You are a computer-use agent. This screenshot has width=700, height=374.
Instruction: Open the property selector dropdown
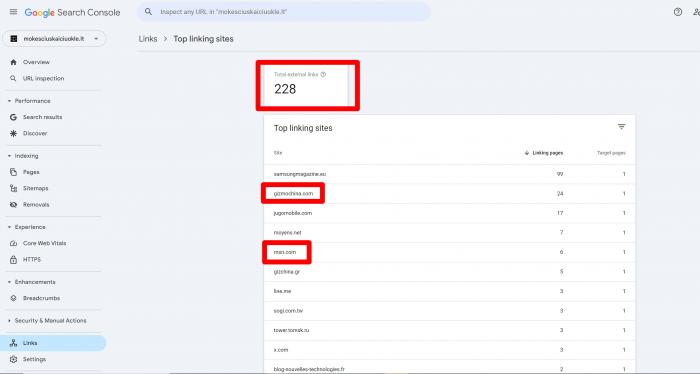coord(54,39)
